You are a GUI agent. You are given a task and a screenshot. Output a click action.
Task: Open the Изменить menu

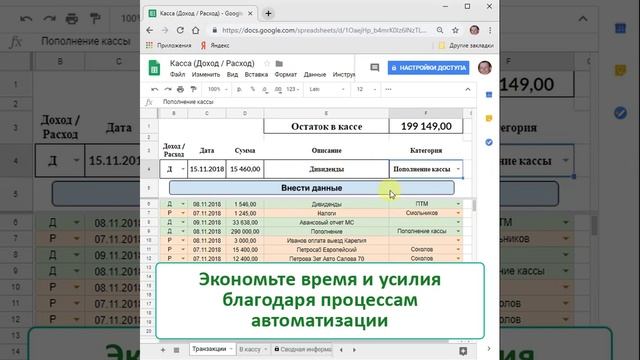(206, 75)
